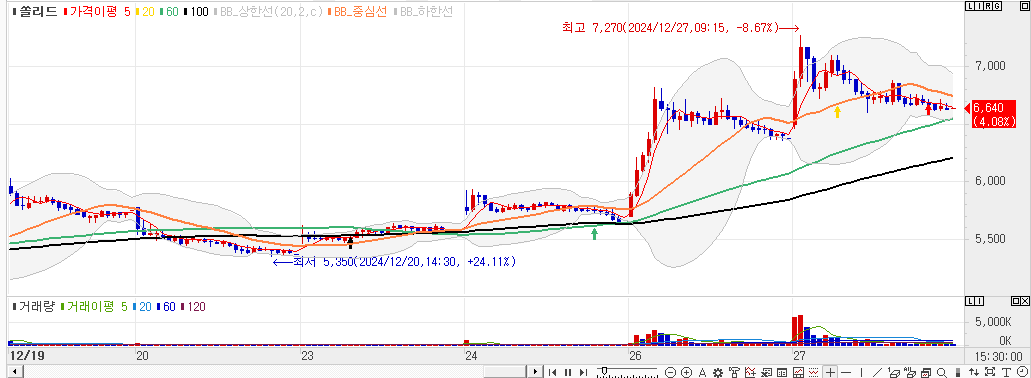Click the letter A text-size icon
Image resolution: width=1031 pixels, height=378 pixels.
(702, 372)
